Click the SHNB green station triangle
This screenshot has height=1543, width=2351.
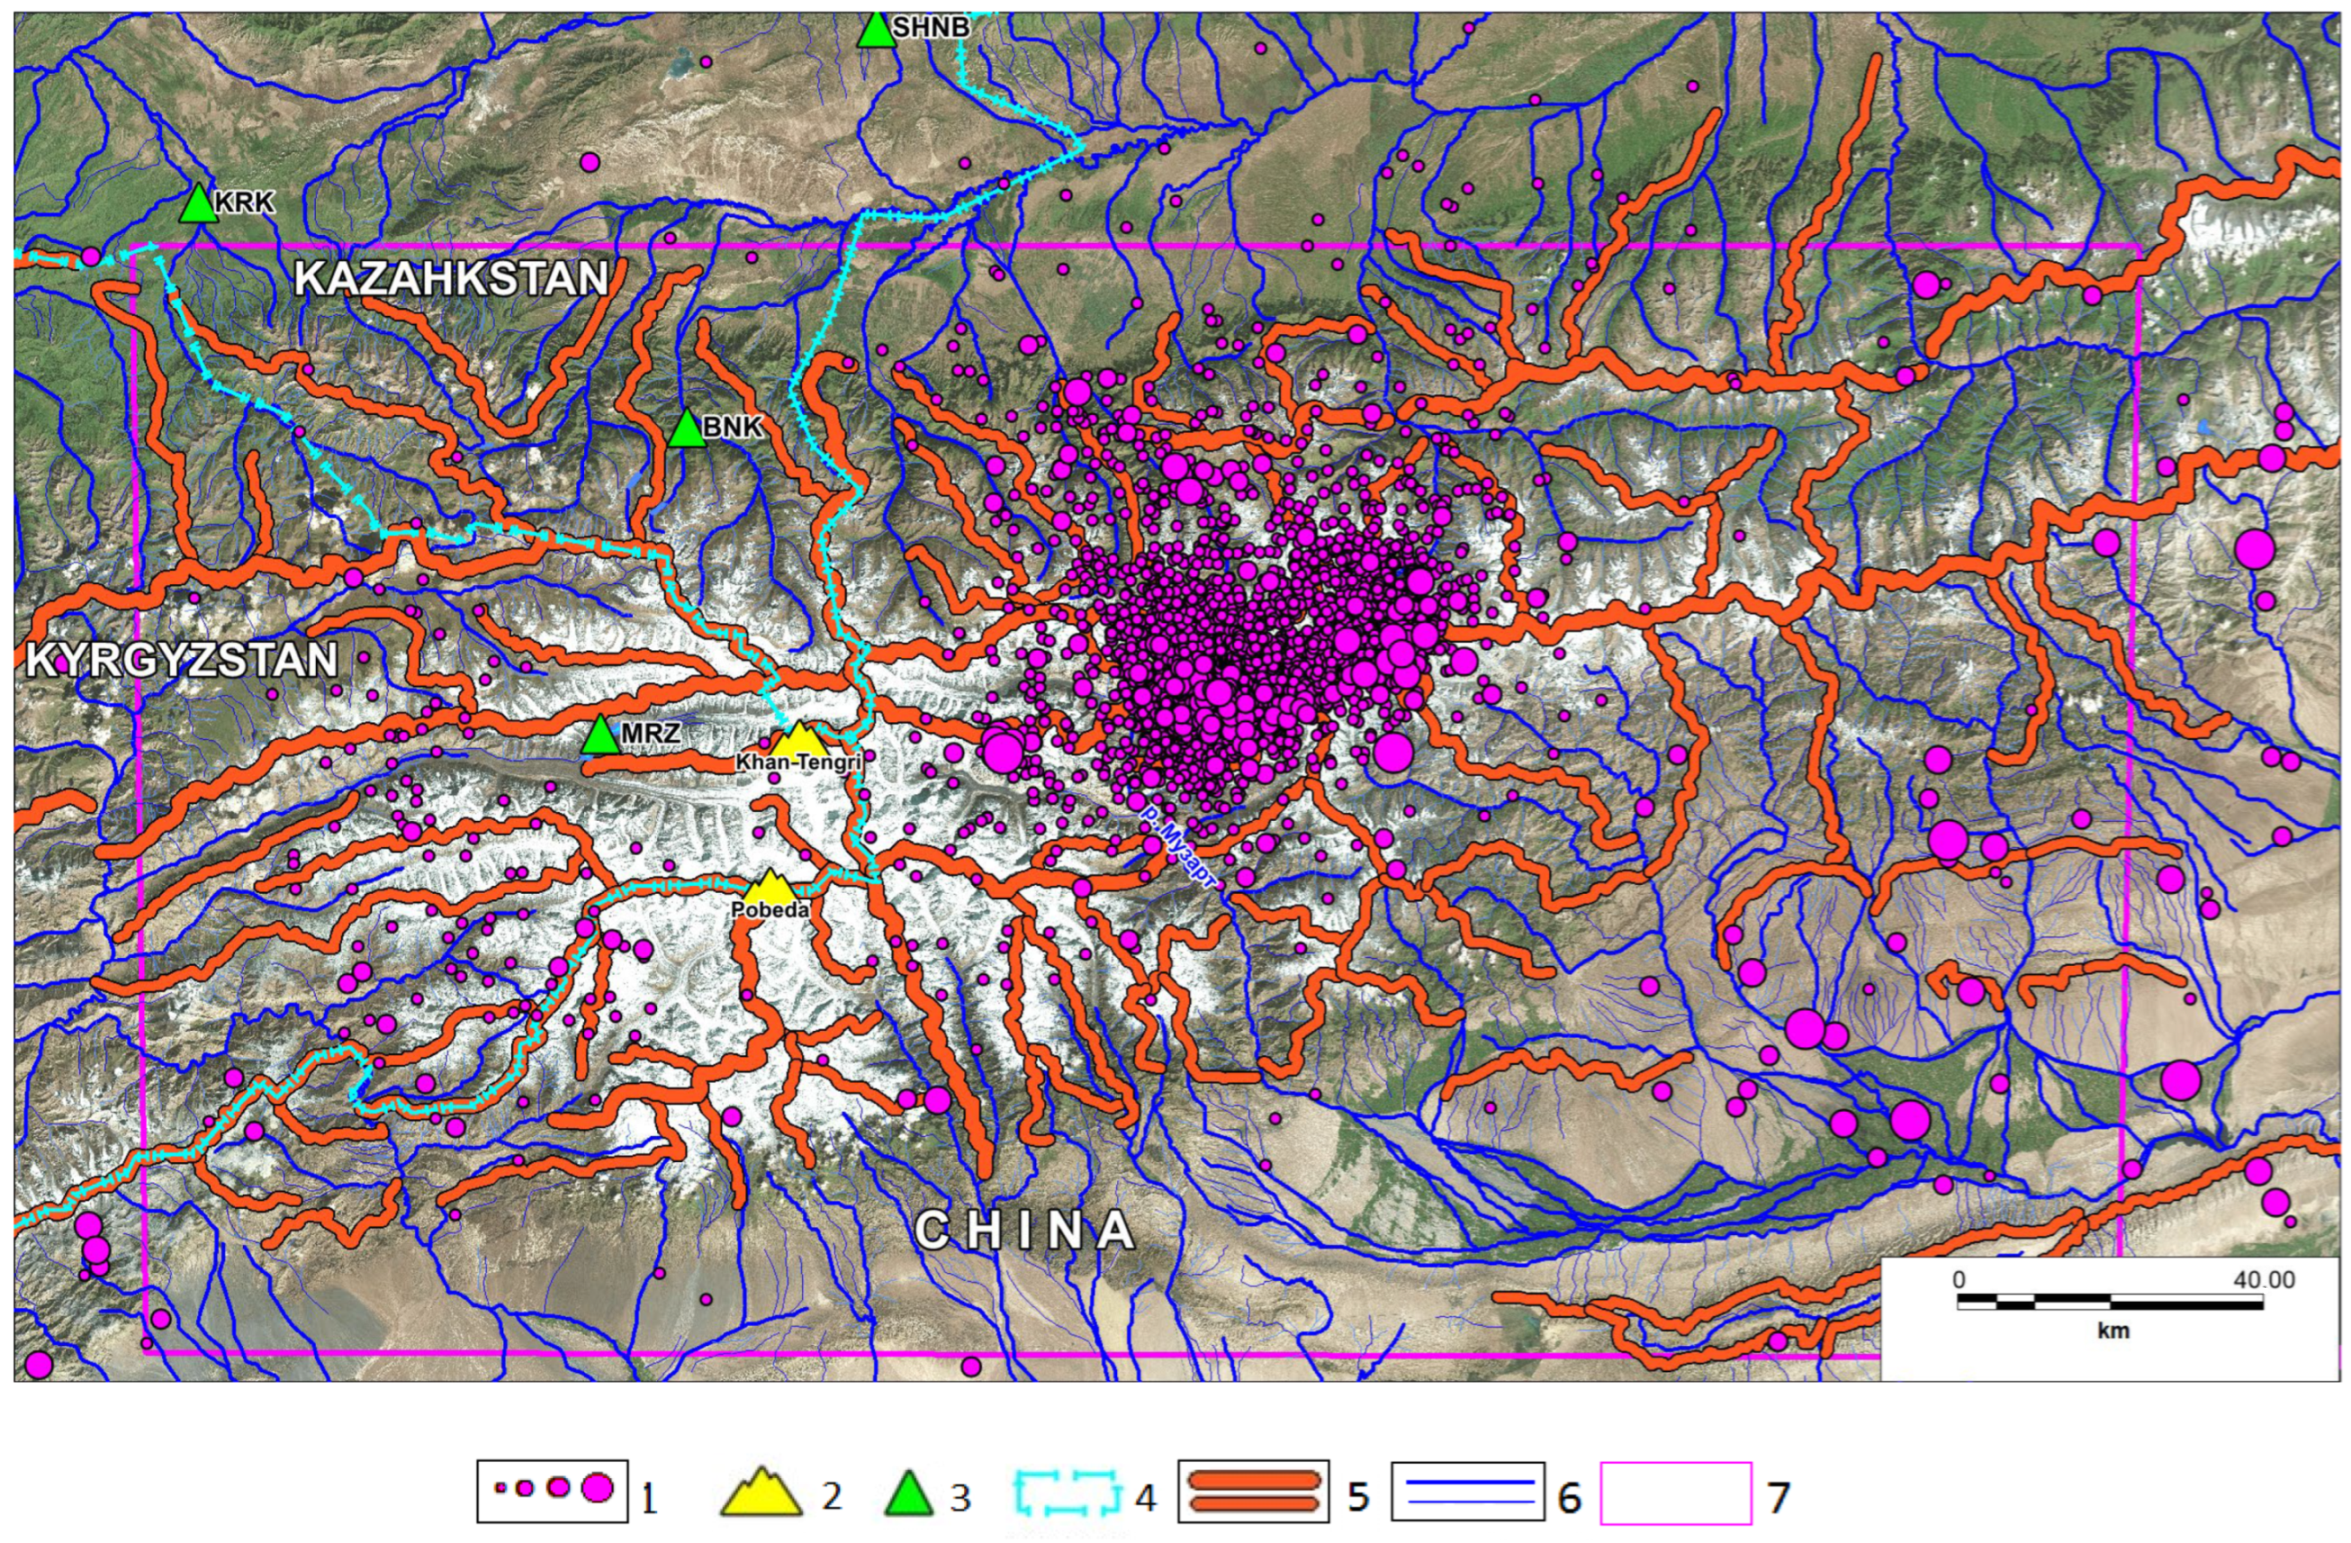click(x=876, y=31)
